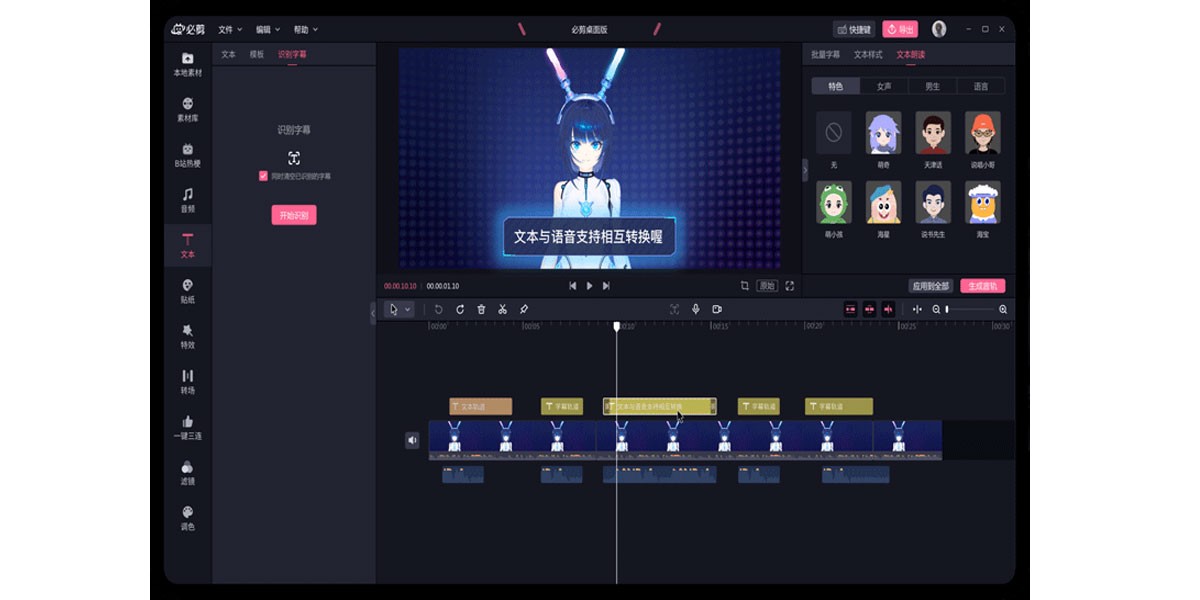Viewport: 1200px width, 600px height.
Task: Select the 语言 voice category
Action: coord(981,86)
